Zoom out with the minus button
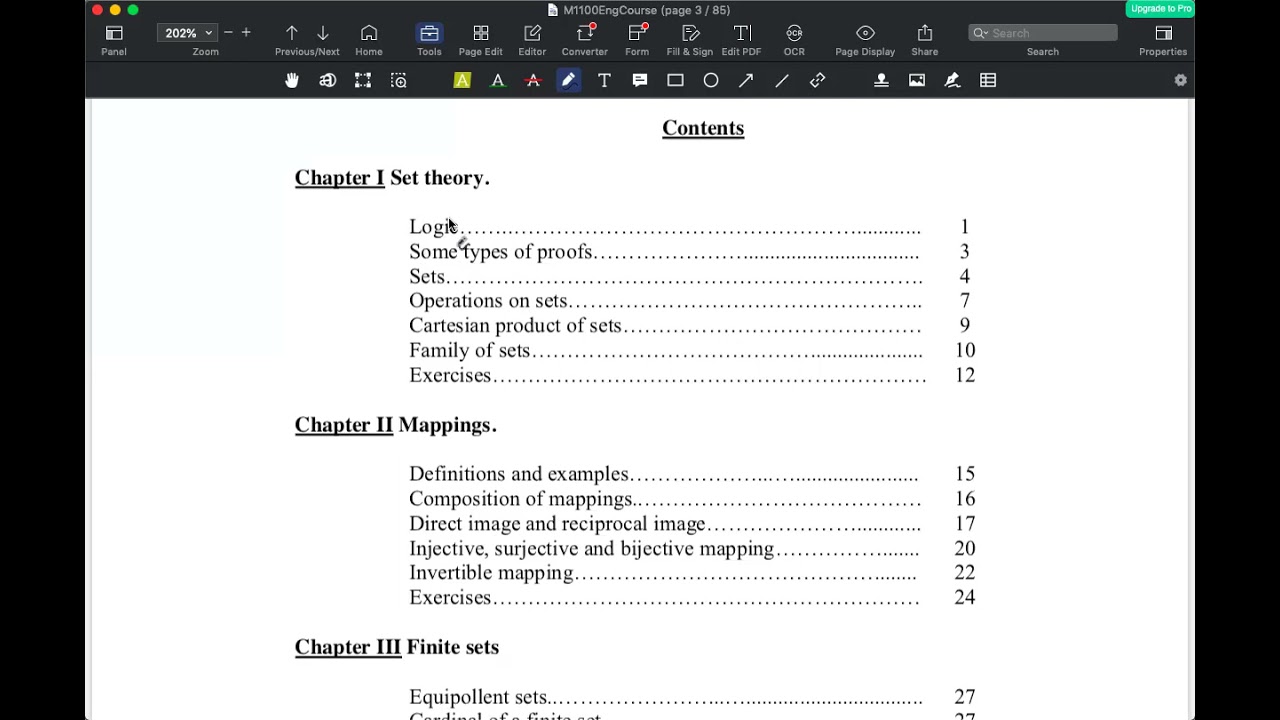1280x720 pixels. click(228, 33)
